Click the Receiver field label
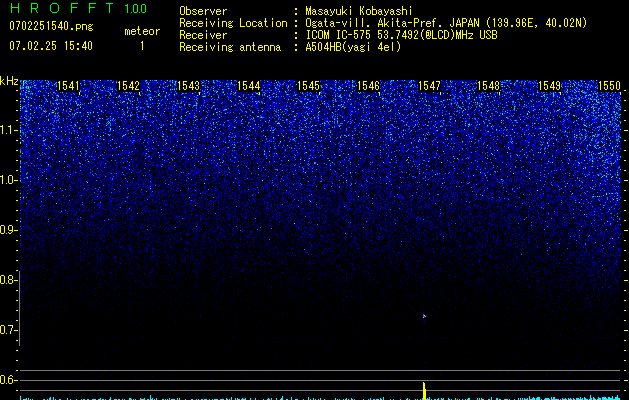The height and width of the screenshot is (400, 629). click(x=203, y=35)
